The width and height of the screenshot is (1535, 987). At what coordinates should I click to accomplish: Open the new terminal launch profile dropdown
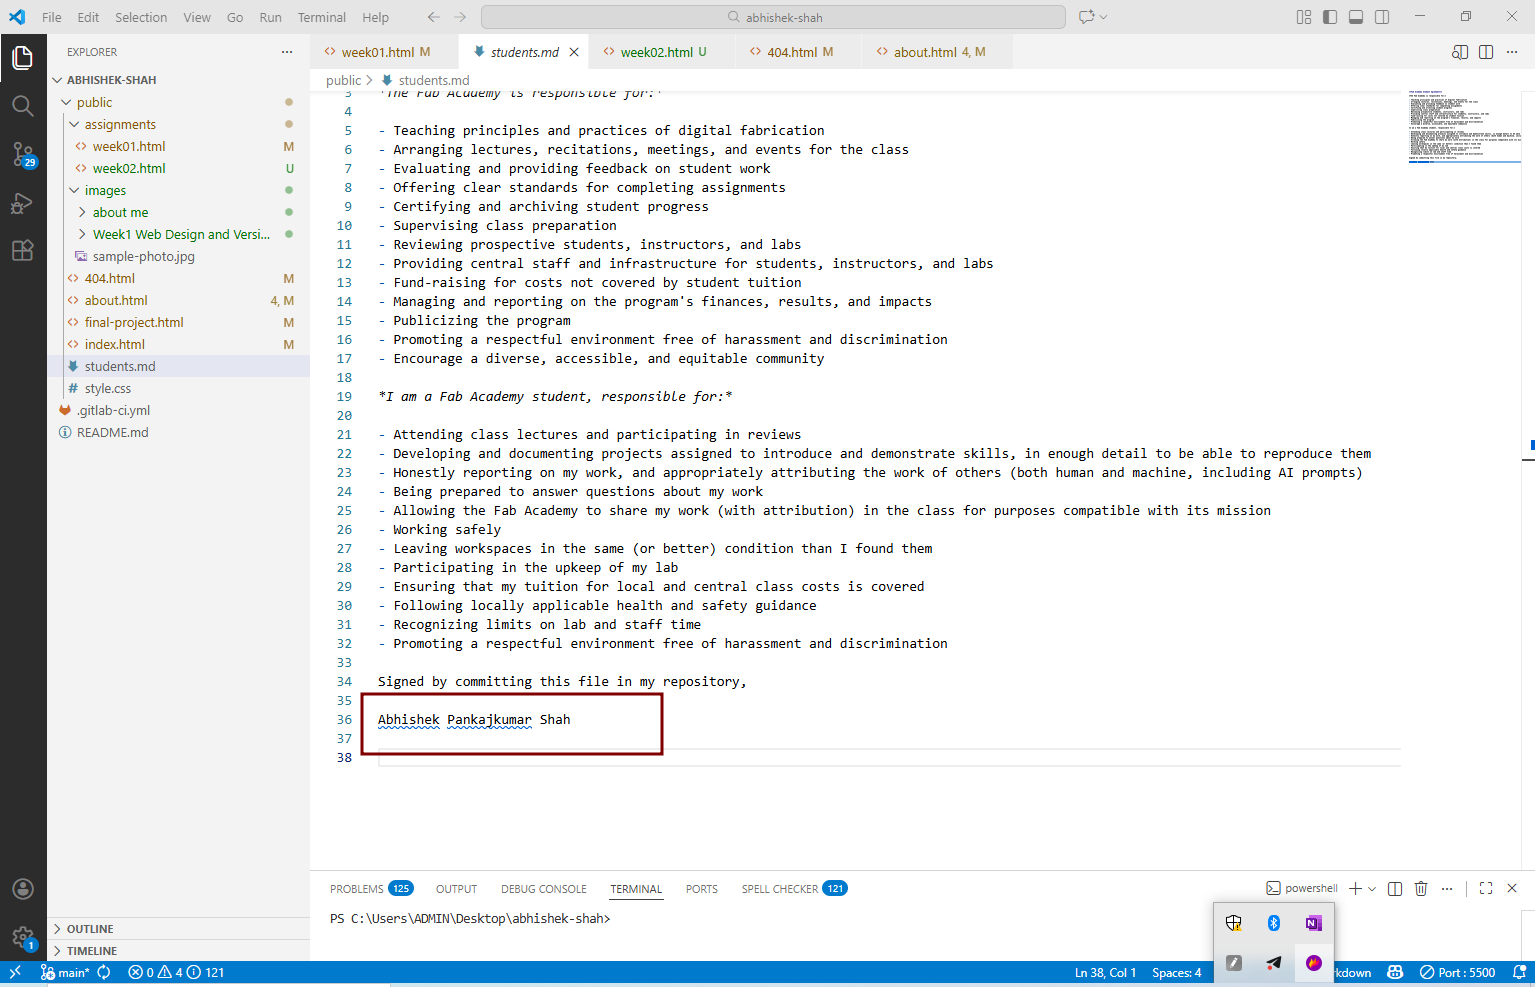coord(1372,888)
